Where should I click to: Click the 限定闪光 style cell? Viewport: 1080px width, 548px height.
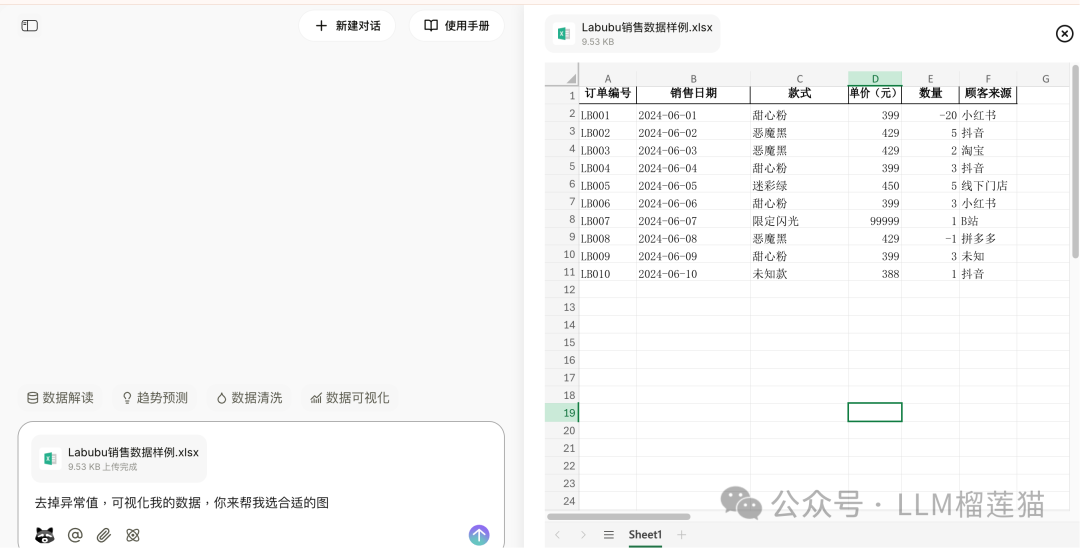tap(800, 221)
